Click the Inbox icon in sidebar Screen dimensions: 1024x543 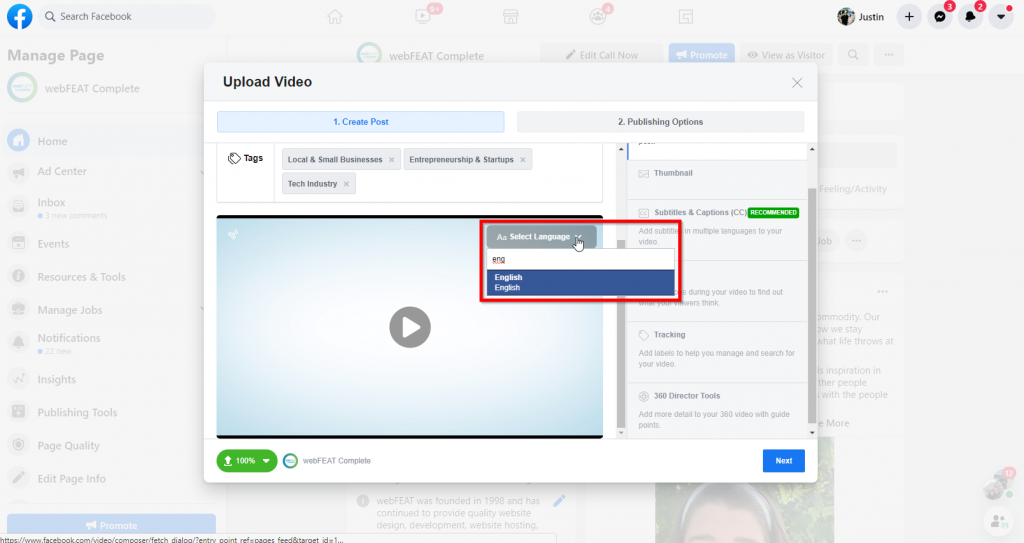(x=19, y=206)
